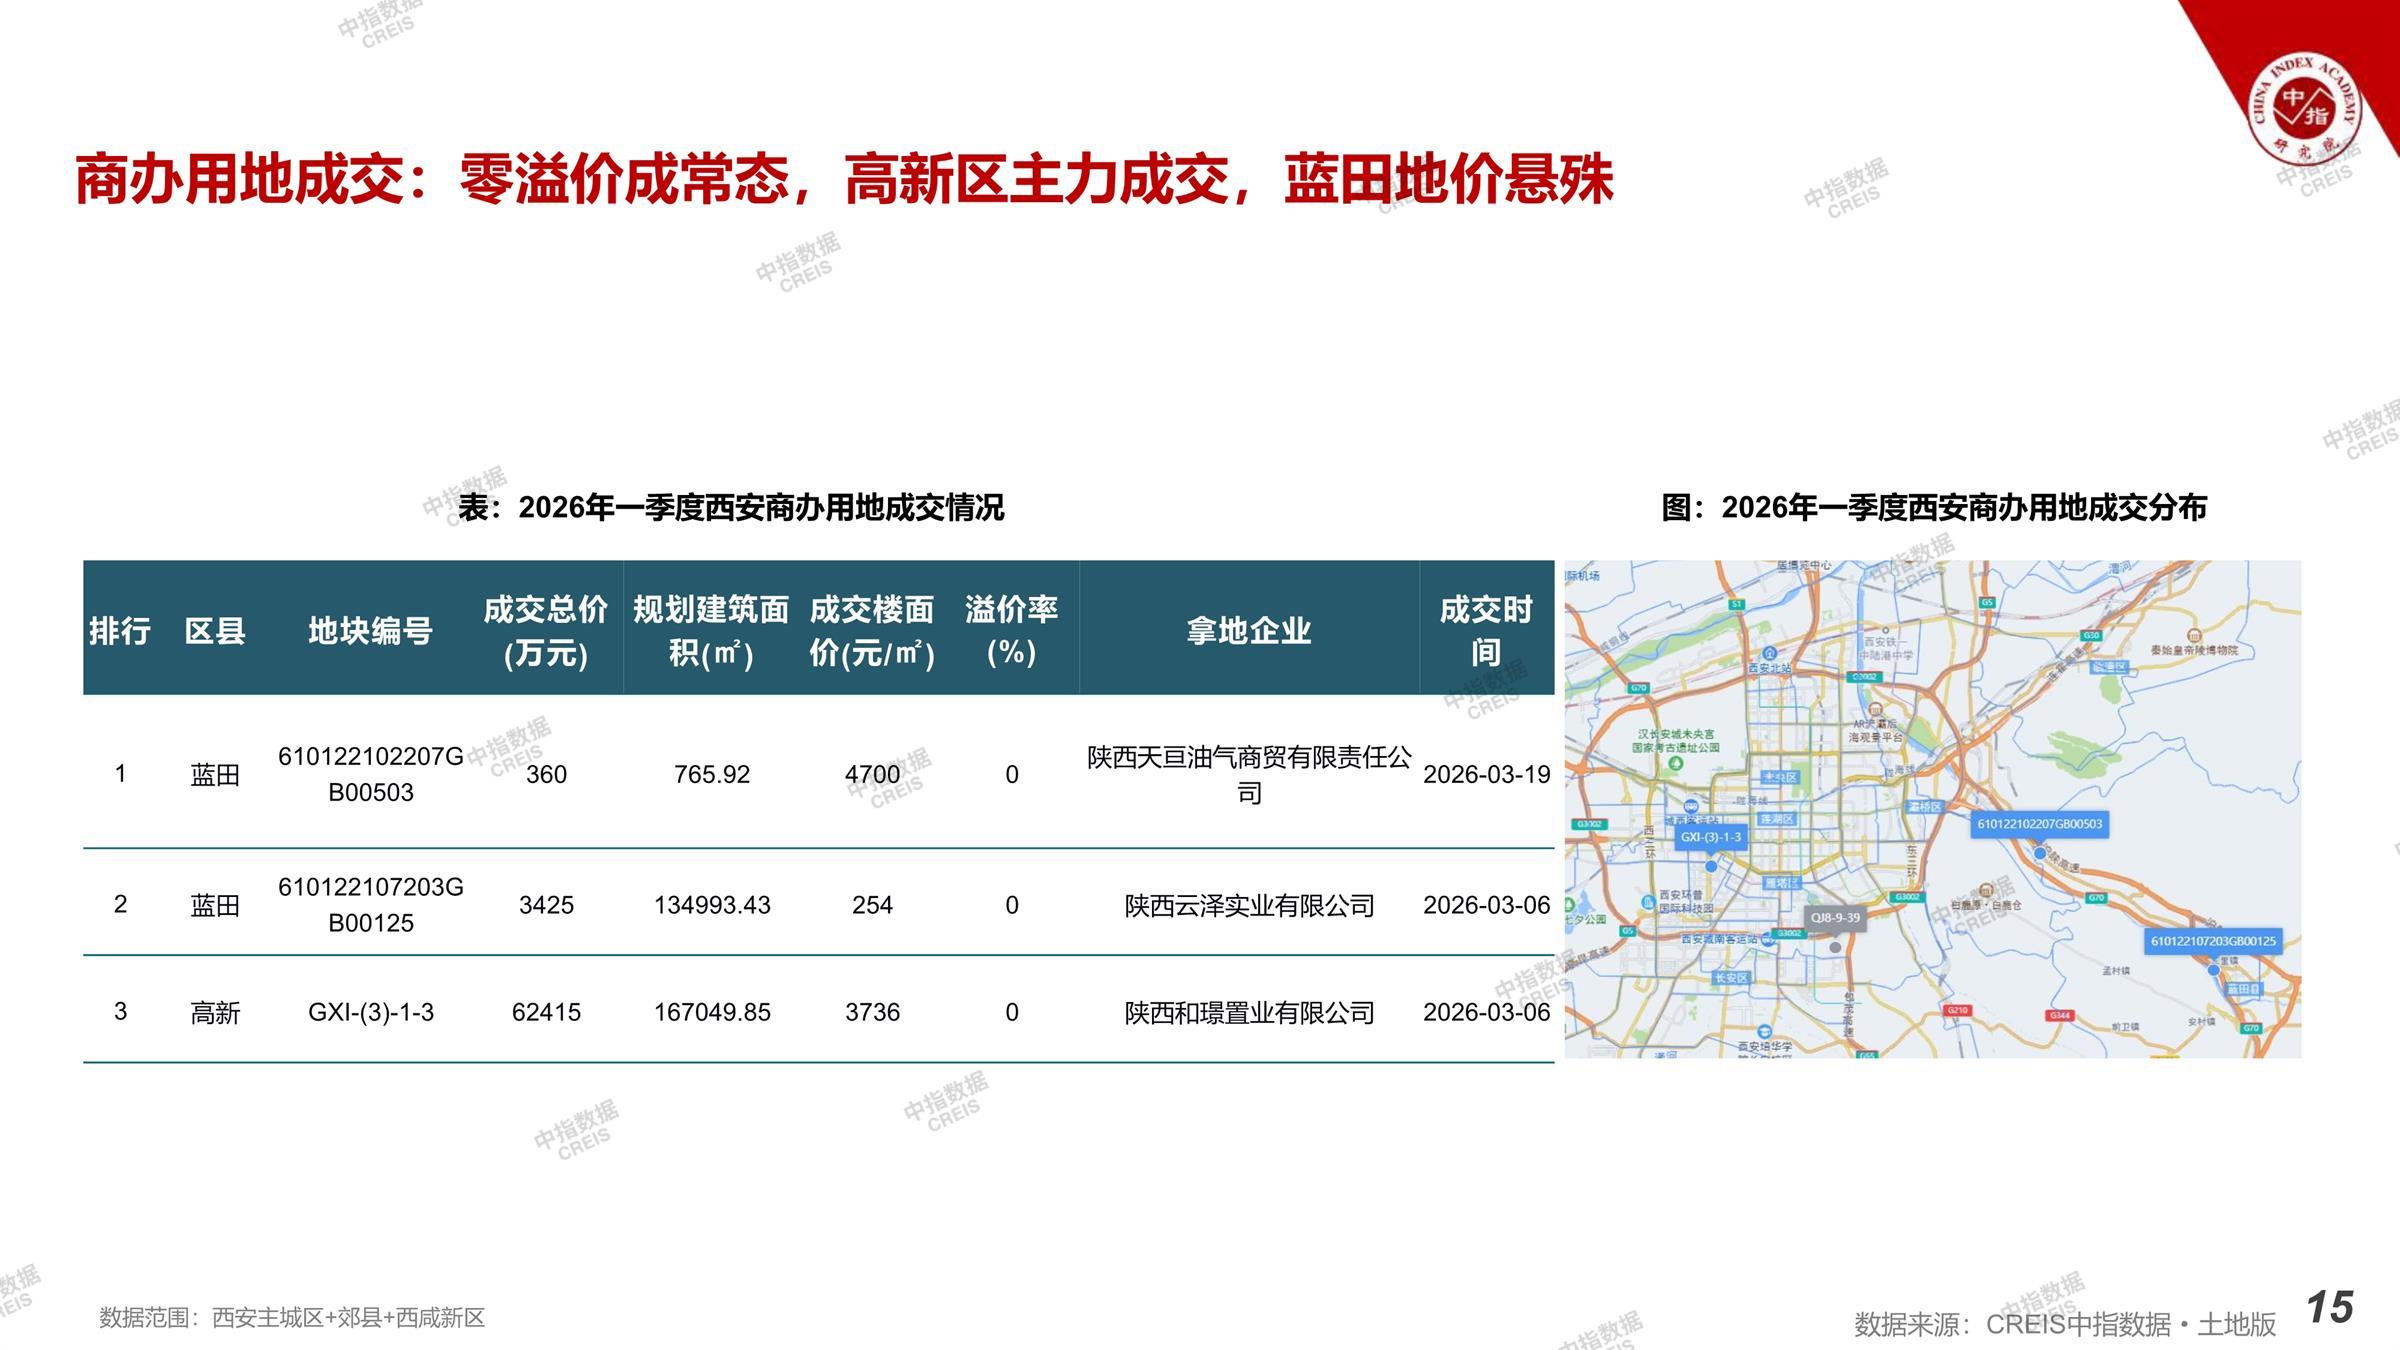
Task: Click the 秦始皇帝陵博物院 museum icon on map
Action: tap(2194, 636)
